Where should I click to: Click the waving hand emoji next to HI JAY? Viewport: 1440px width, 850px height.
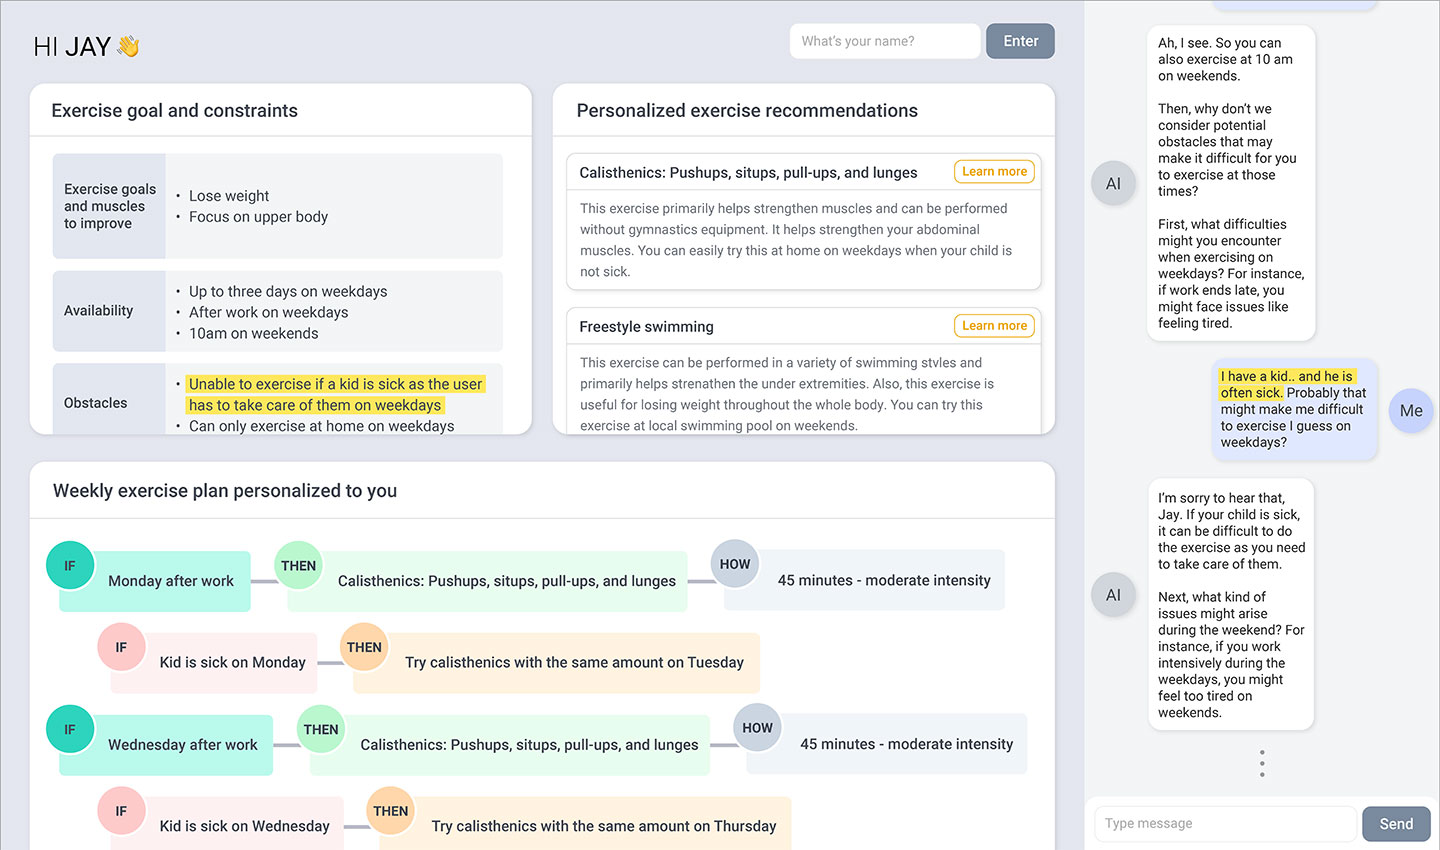128,46
